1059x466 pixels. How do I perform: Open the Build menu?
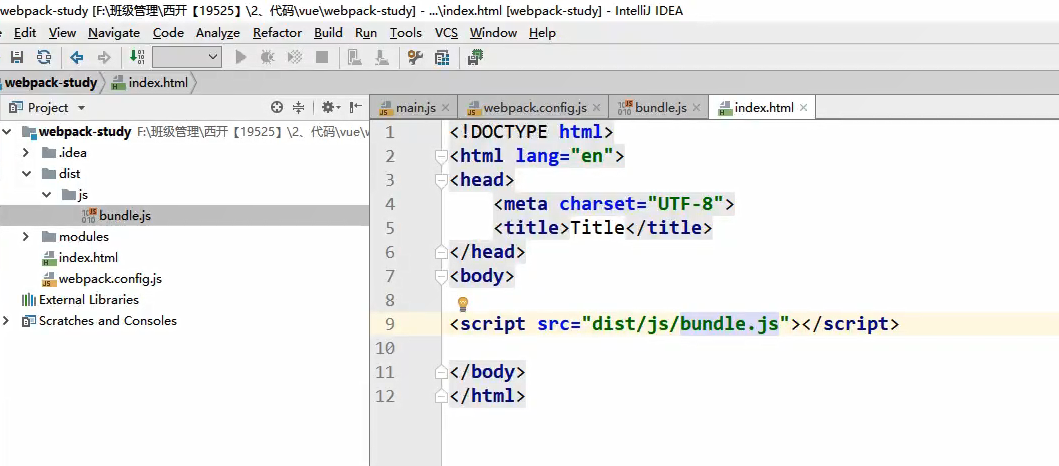pyautogui.click(x=328, y=32)
